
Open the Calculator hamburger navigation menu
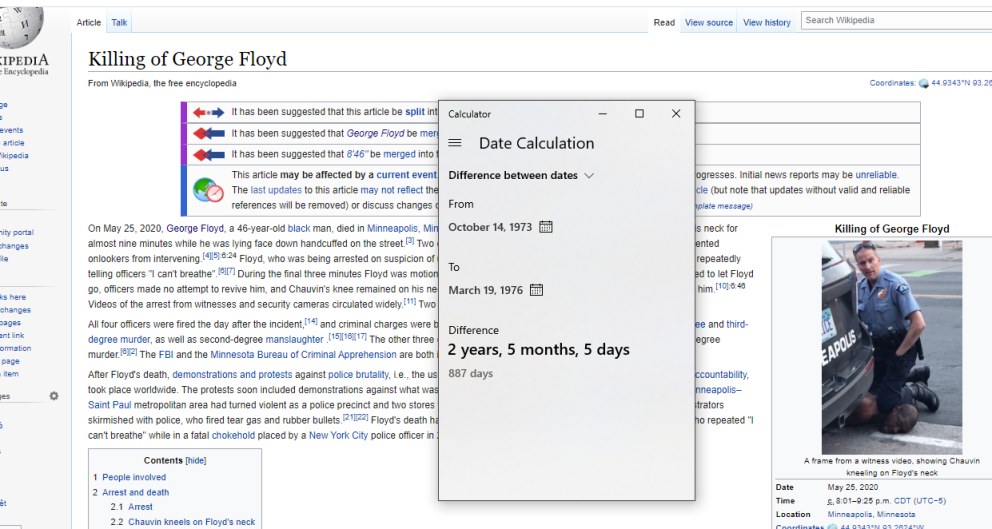tap(455, 143)
